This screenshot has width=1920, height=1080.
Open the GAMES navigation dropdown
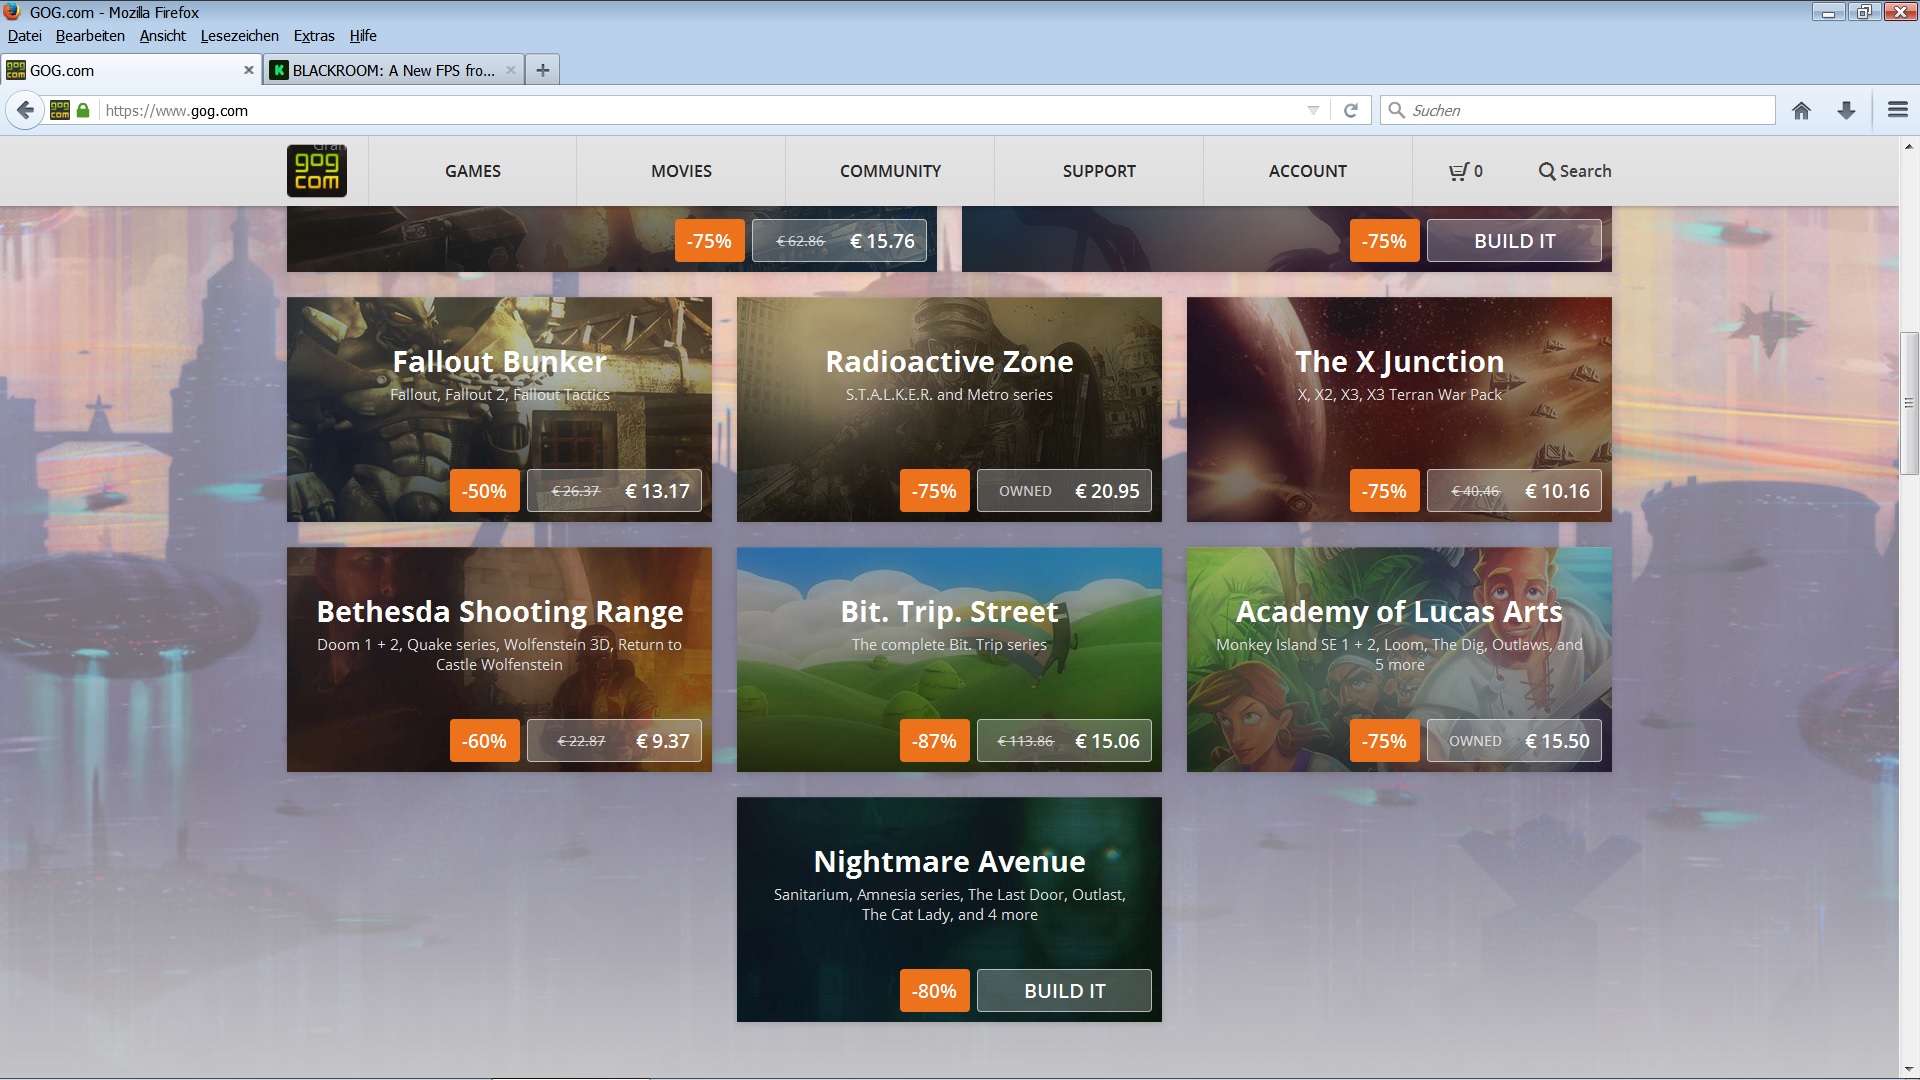[x=473, y=171]
